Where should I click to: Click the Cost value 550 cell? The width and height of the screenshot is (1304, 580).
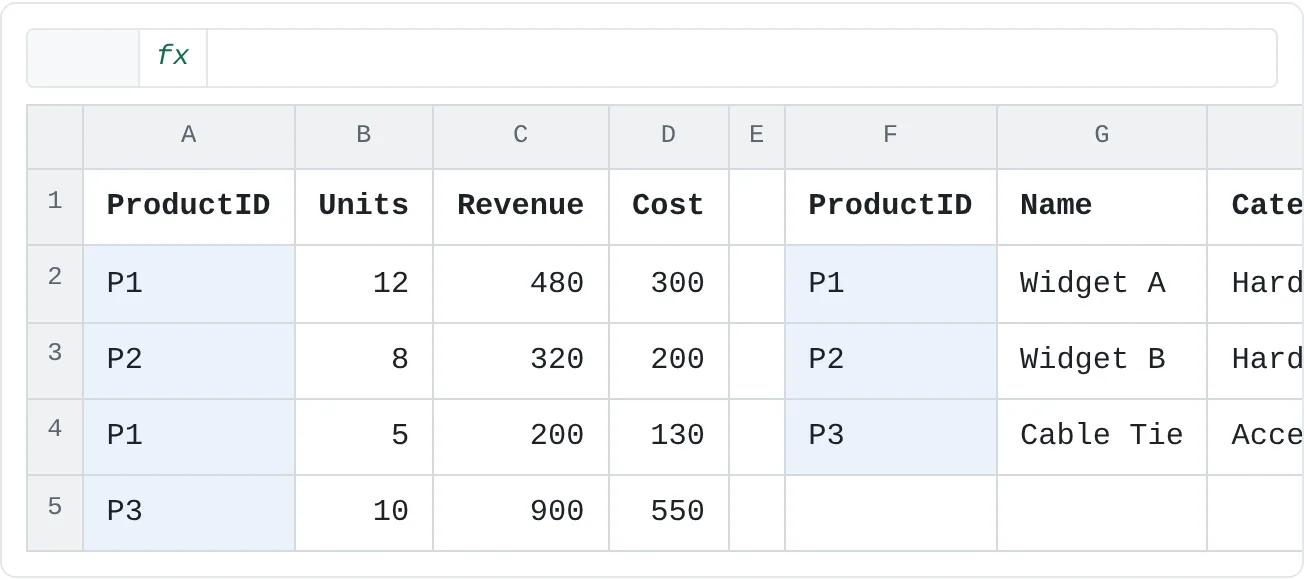(669, 512)
